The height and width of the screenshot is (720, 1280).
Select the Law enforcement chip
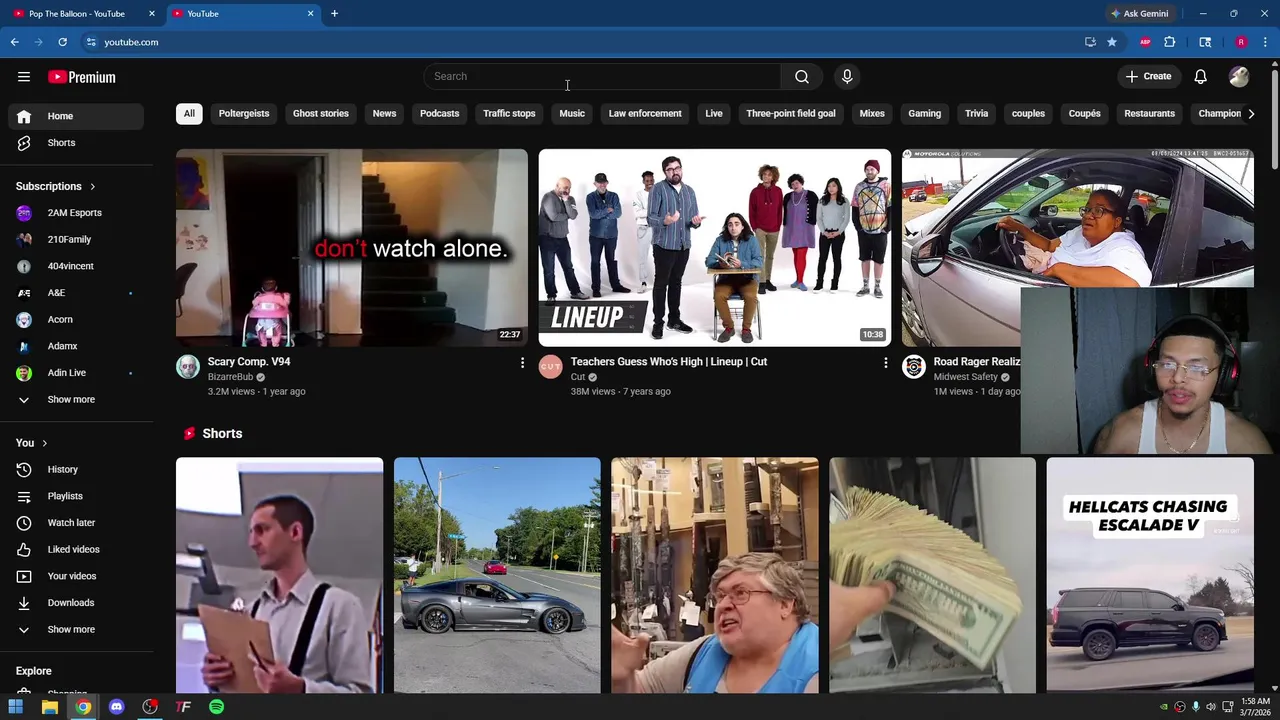click(645, 114)
